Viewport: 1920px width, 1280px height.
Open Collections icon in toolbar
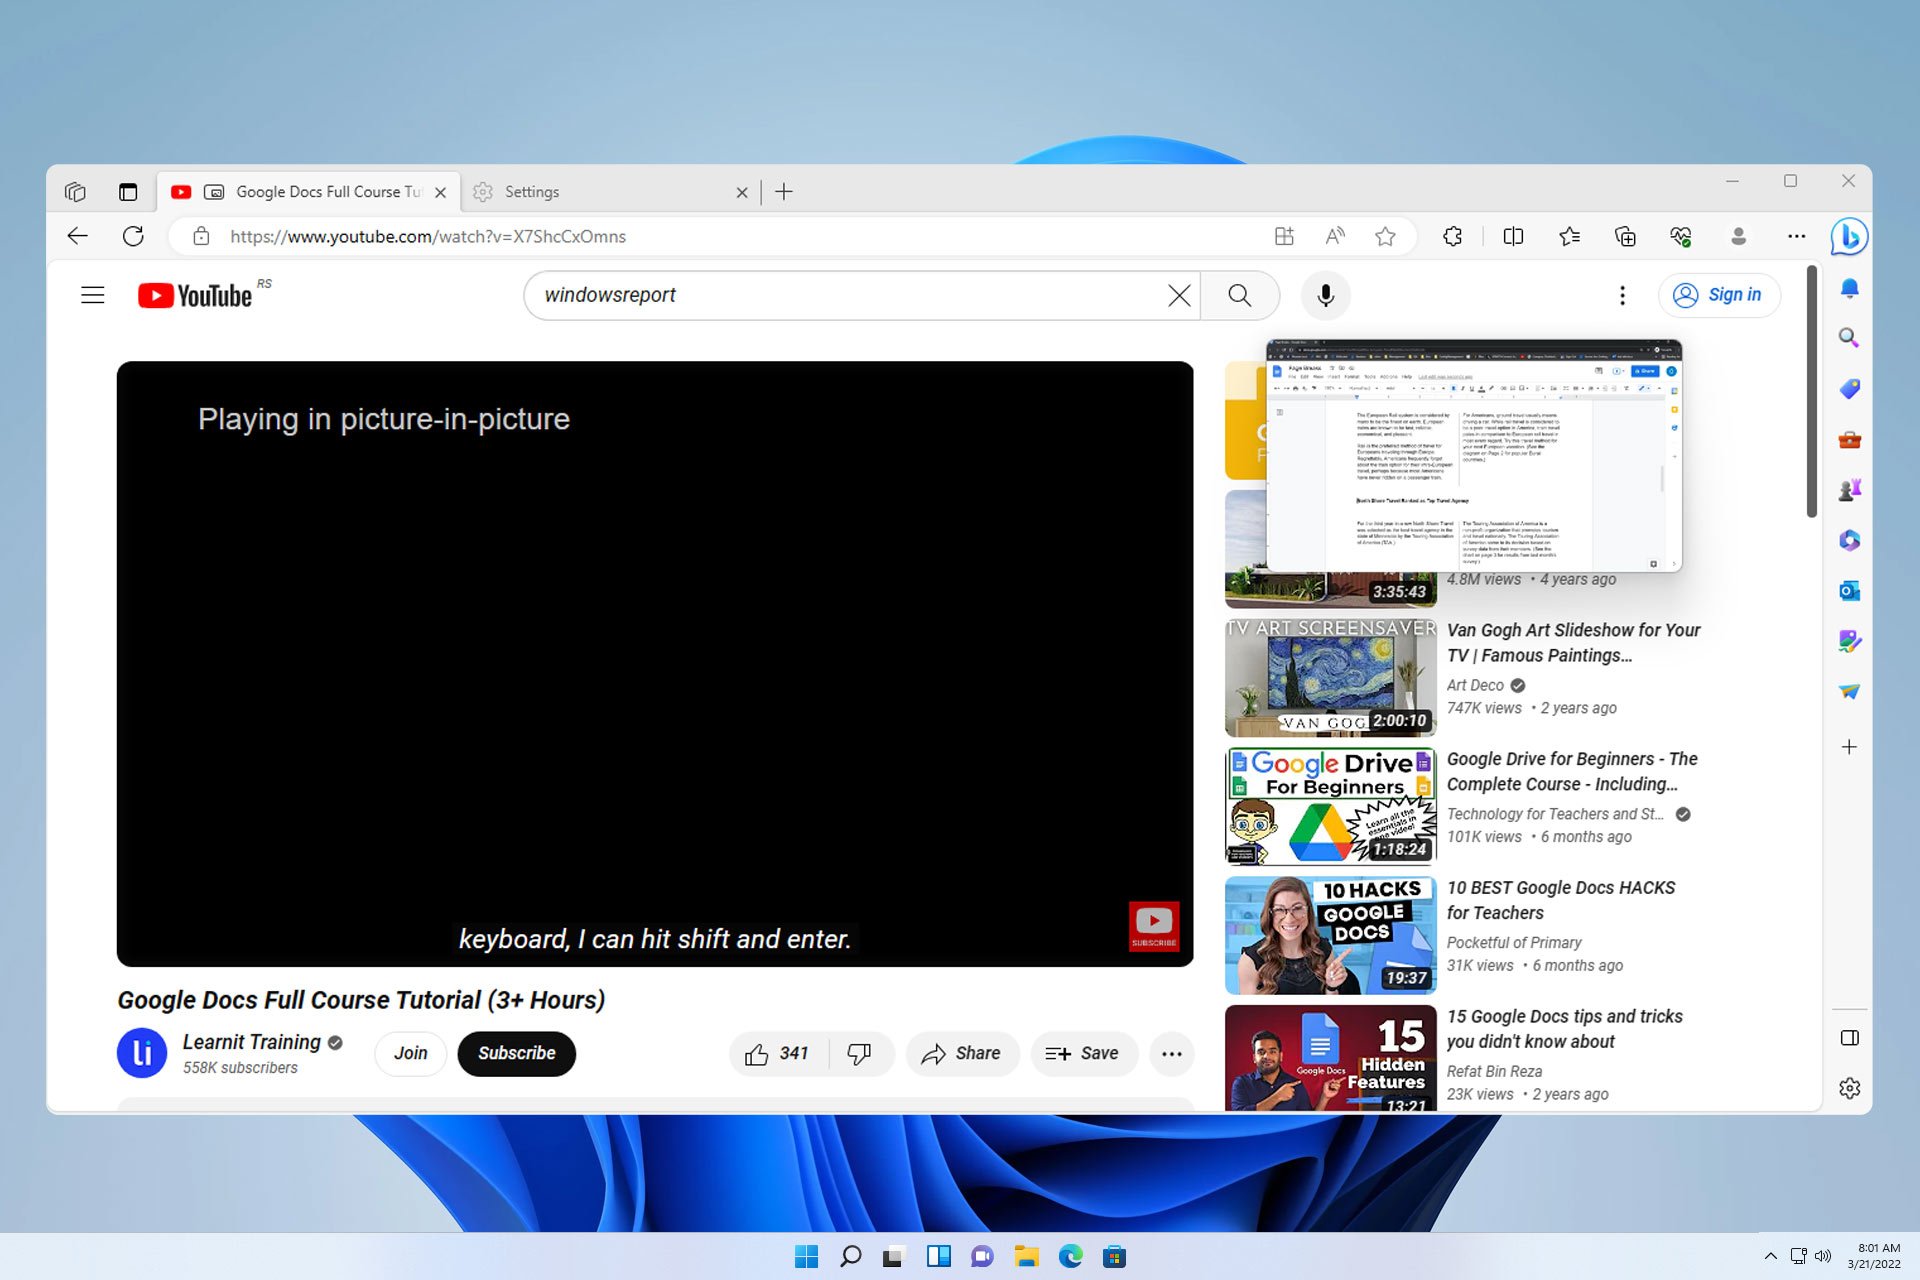tap(1625, 237)
